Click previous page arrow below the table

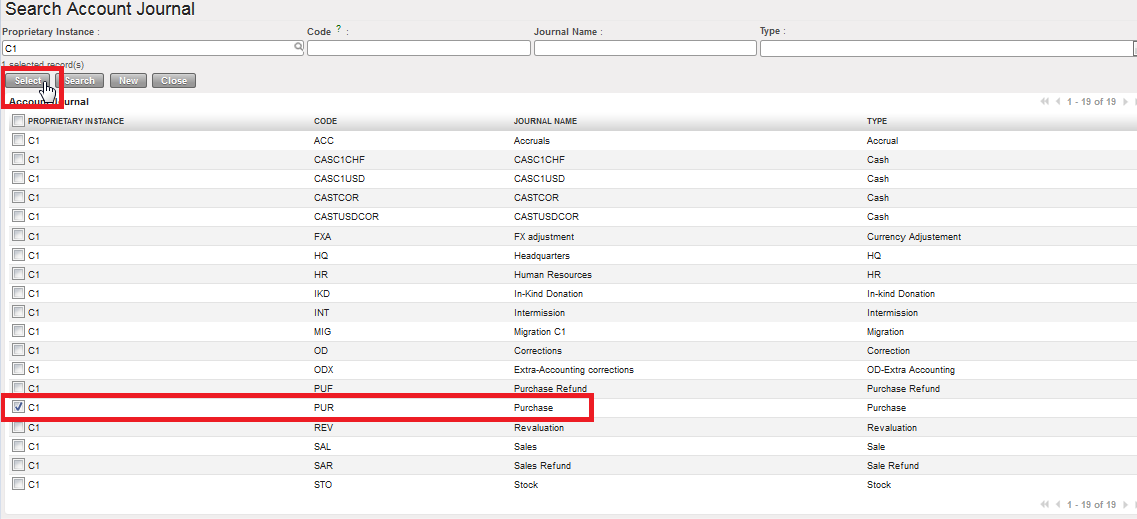[1058, 505]
